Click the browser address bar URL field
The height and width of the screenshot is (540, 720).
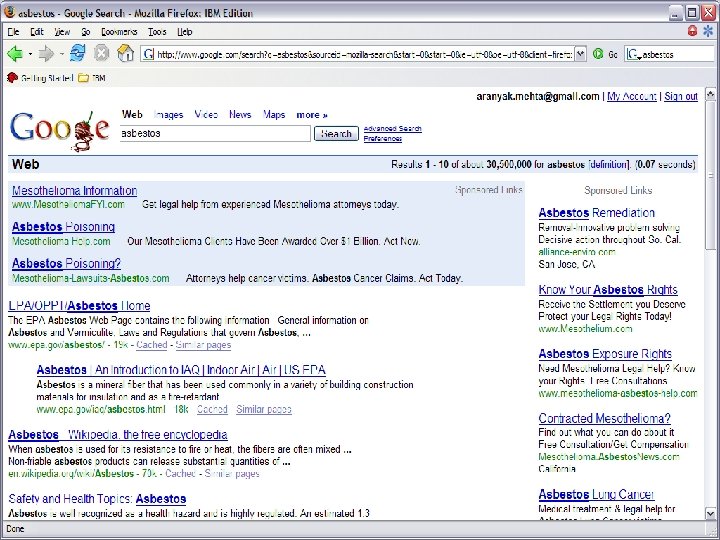point(358,54)
